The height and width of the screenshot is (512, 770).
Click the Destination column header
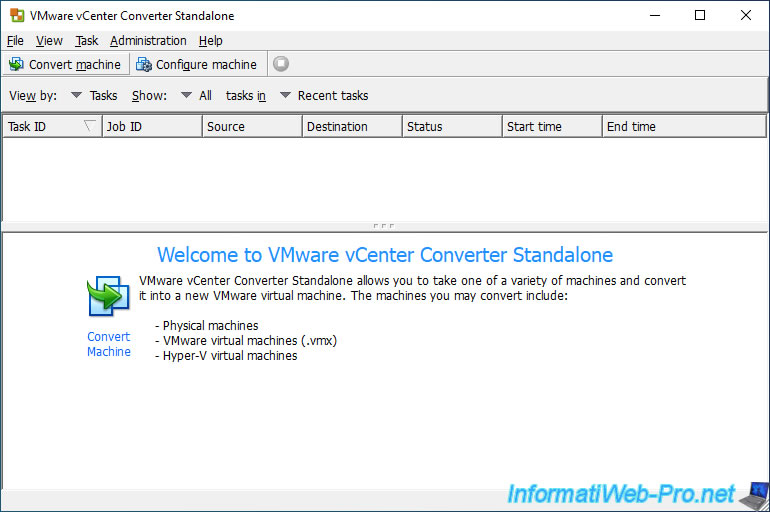coord(352,127)
